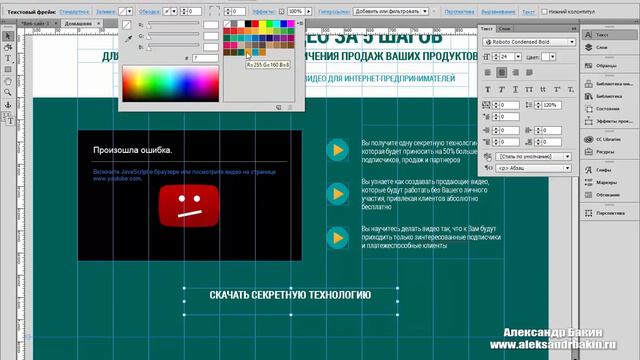Open the color picker panel menu
Viewport: 640px width, 360px height.
(x=300, y=24)
